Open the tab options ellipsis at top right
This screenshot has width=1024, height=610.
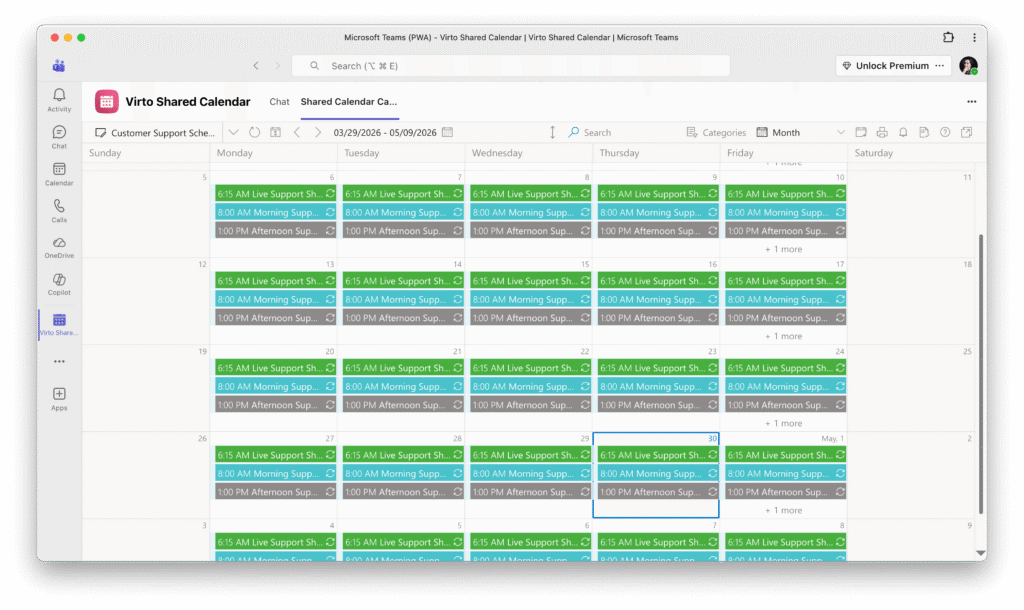972,101
